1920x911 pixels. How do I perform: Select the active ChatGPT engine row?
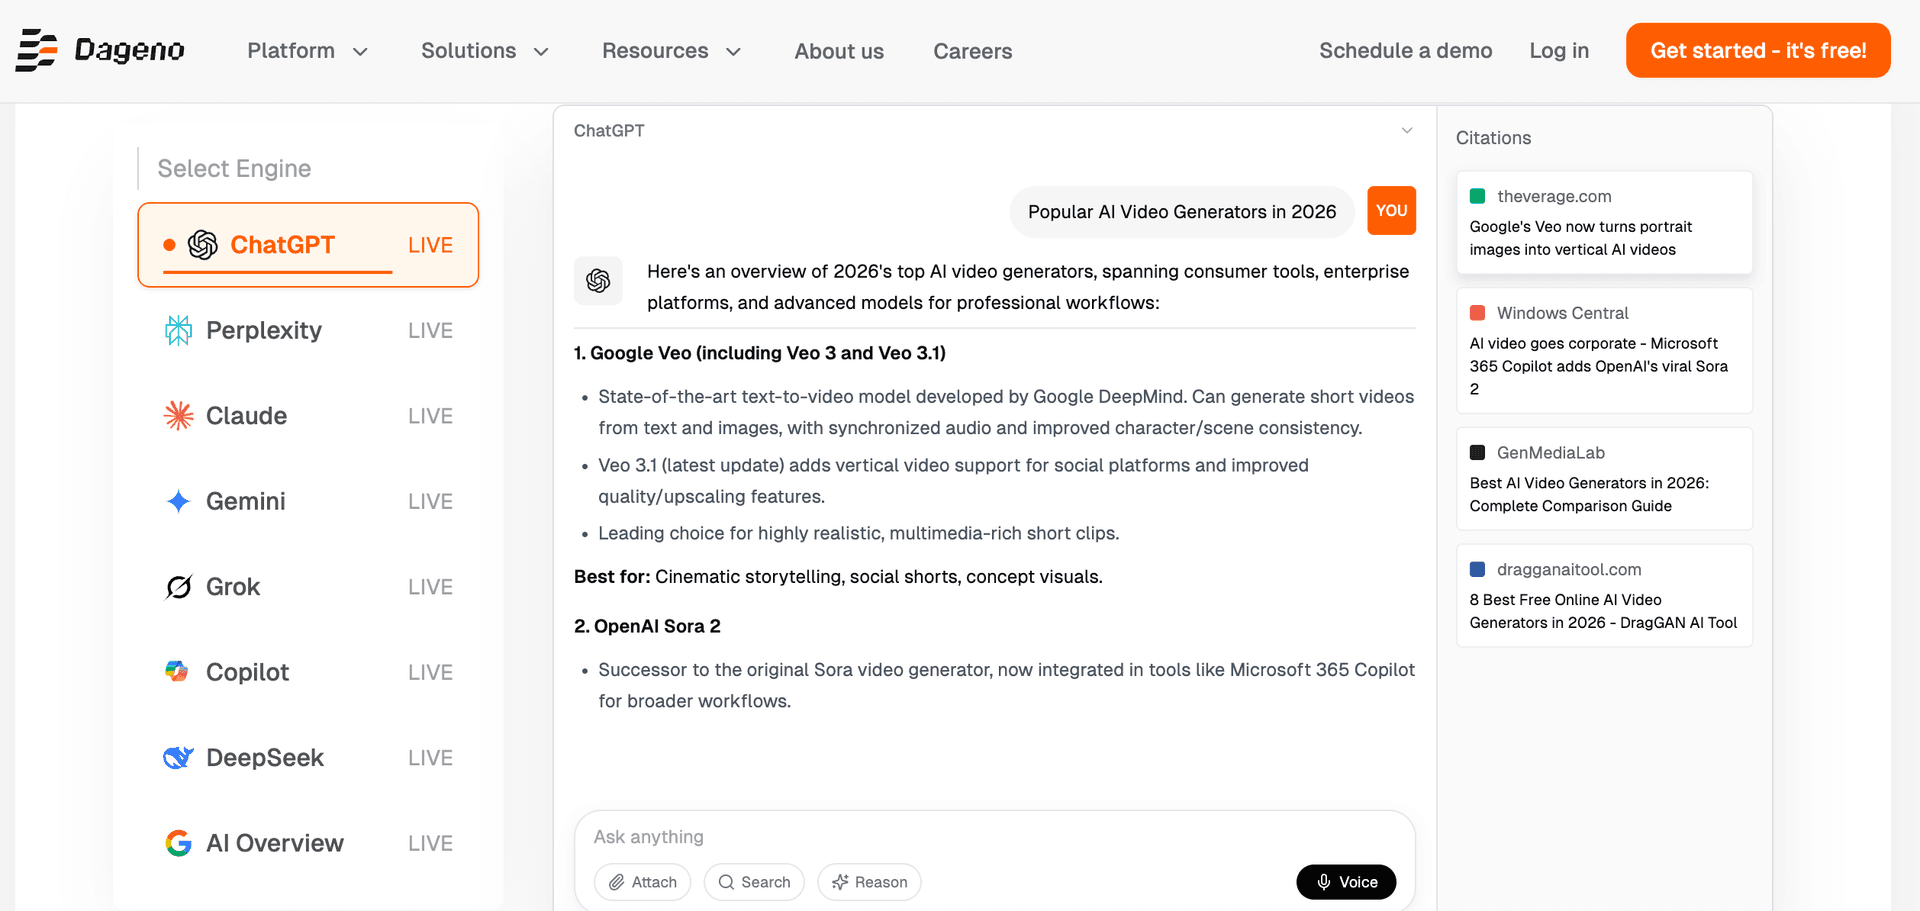click(308, 245)
